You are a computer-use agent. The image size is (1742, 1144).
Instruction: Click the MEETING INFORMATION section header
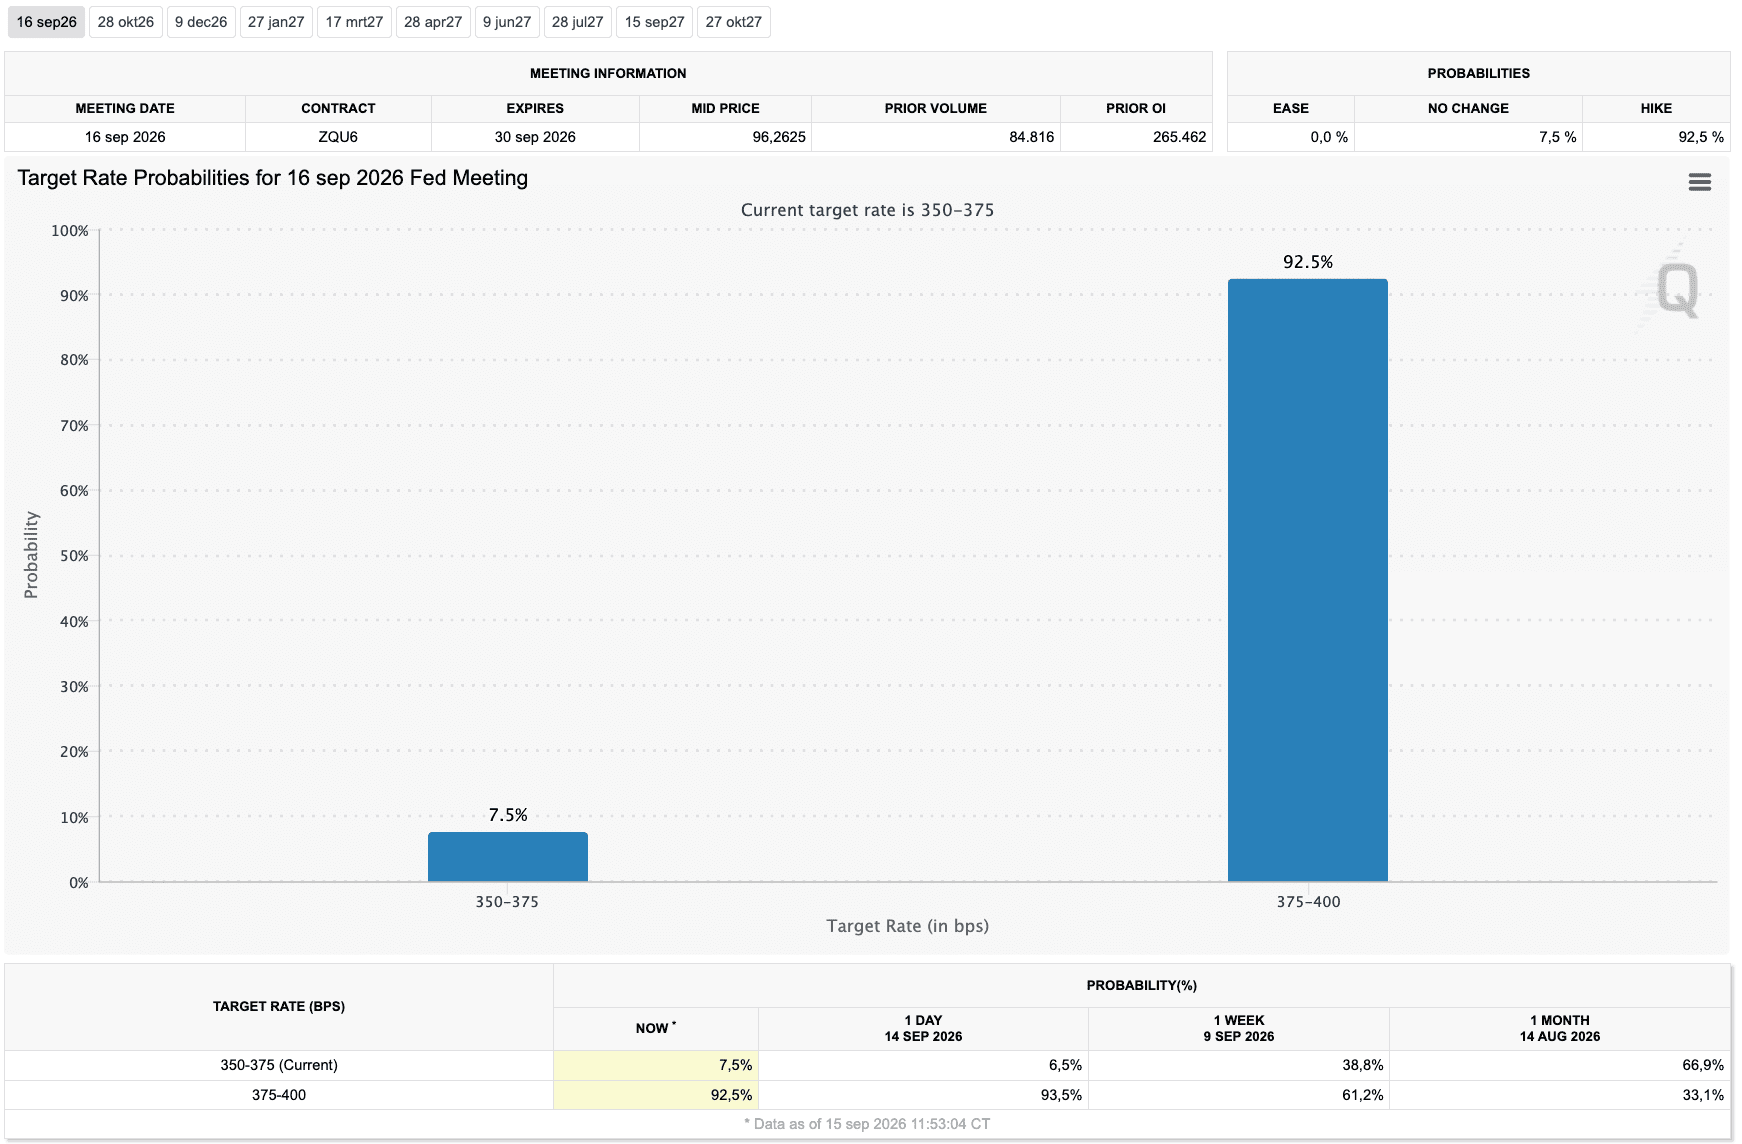(x=608, y=73)
